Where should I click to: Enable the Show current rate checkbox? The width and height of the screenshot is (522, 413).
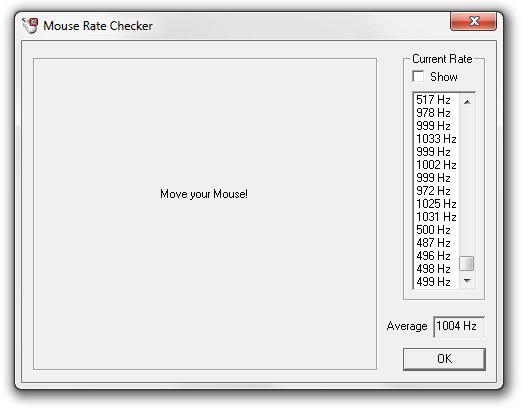[418, 76]
